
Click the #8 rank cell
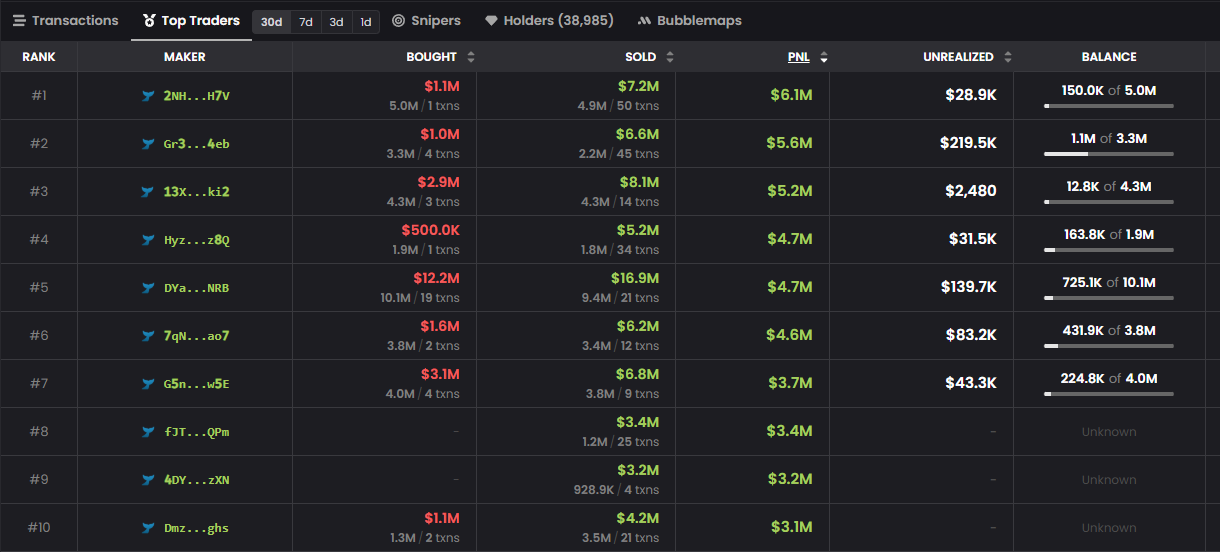[x=39, y=432]
